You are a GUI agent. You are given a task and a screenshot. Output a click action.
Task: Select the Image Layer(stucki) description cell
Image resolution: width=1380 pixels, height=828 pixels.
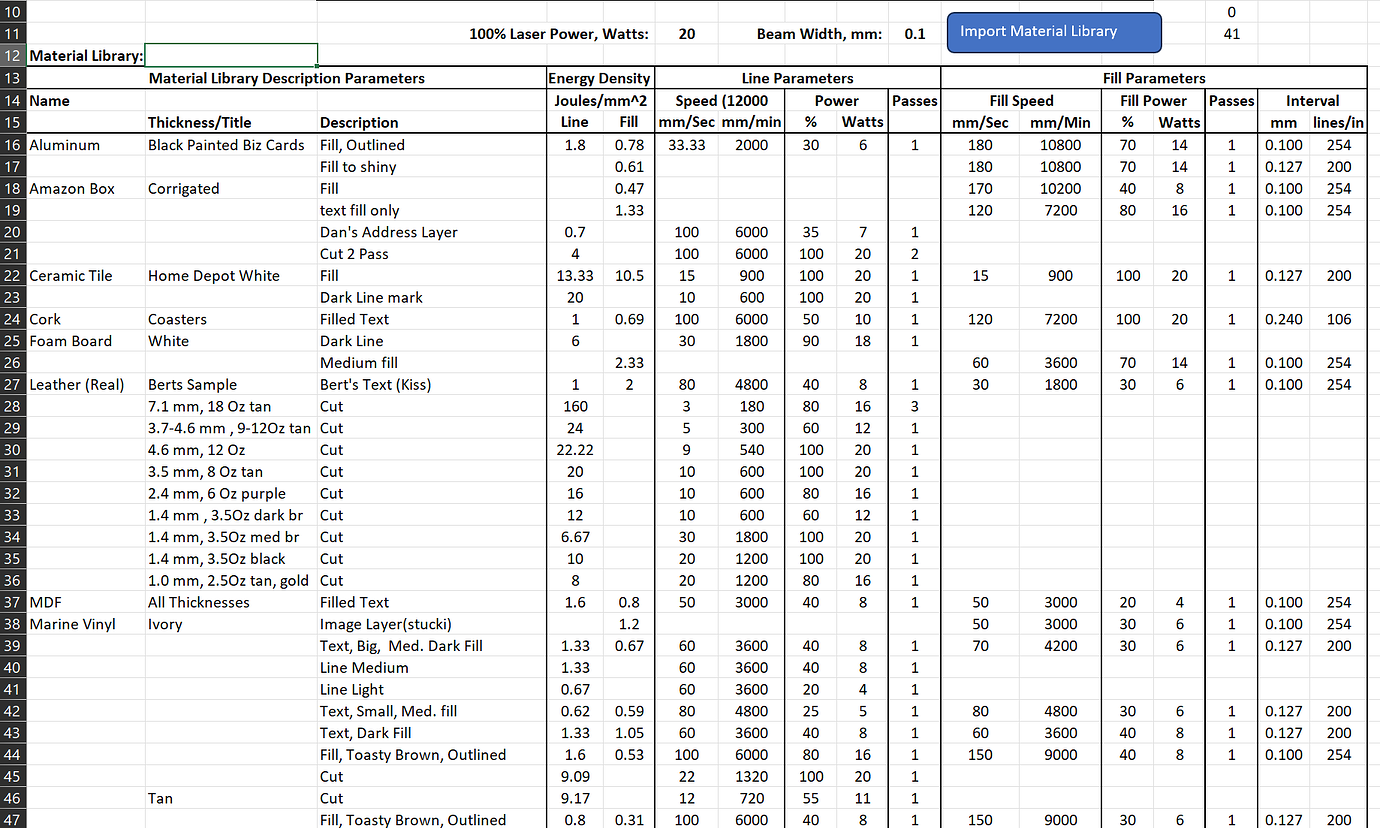click(x=431, y=624)
